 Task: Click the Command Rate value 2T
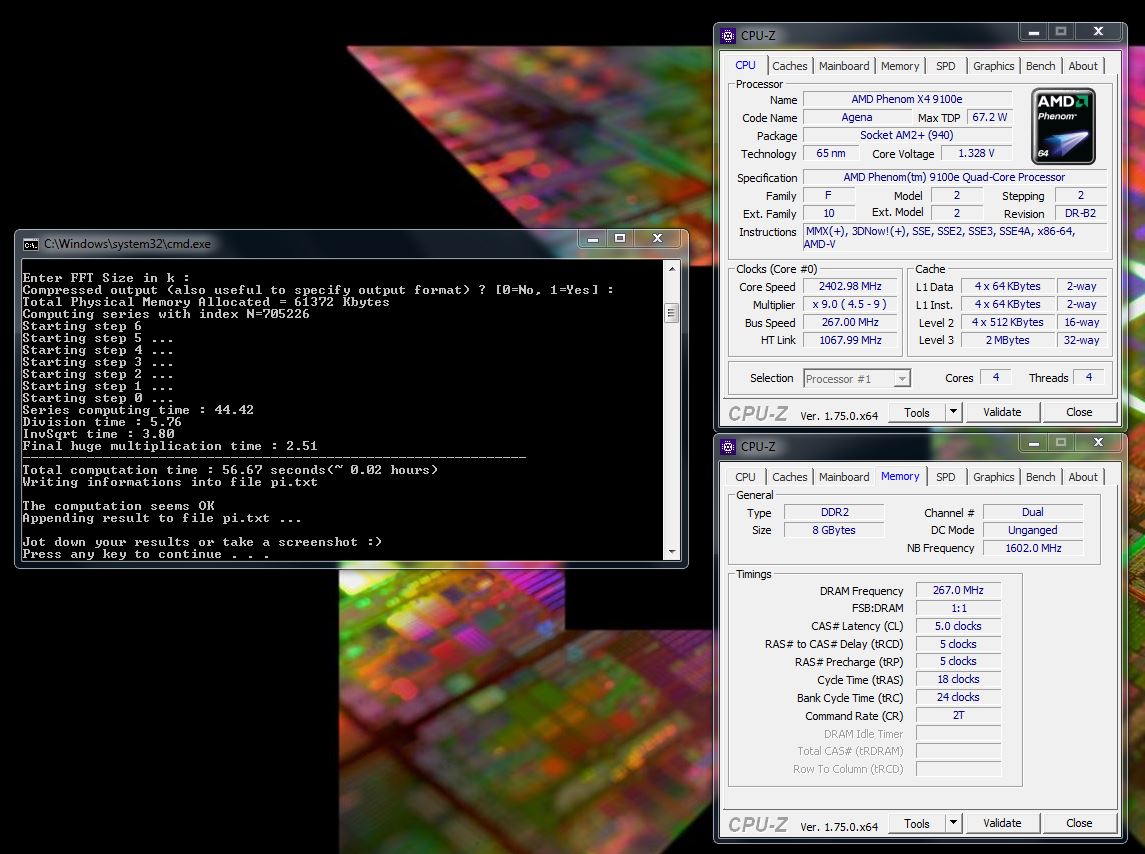tap(958, 716)
